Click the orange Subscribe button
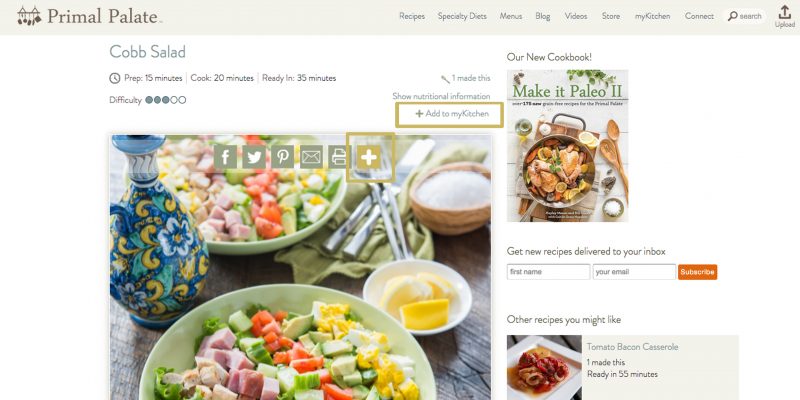Screen dimensions: 800x400 coord(697,272)
